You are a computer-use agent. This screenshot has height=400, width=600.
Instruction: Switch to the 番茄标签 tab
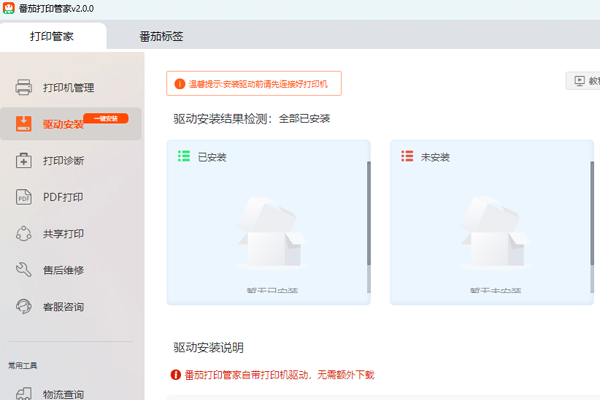coord(161,37)
